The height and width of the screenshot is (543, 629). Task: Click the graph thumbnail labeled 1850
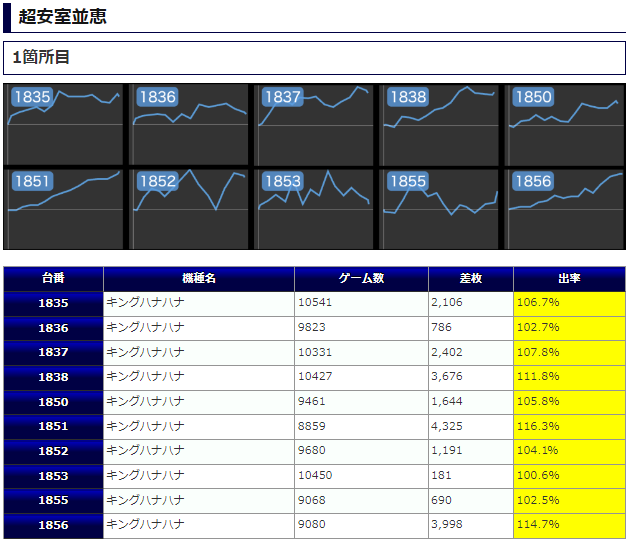[565, 124]
